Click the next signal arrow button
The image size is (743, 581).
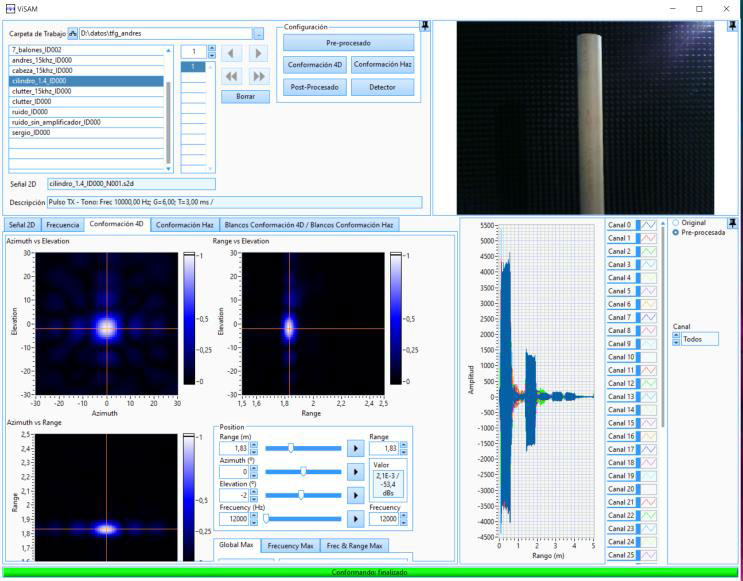(x=259, y=53)
